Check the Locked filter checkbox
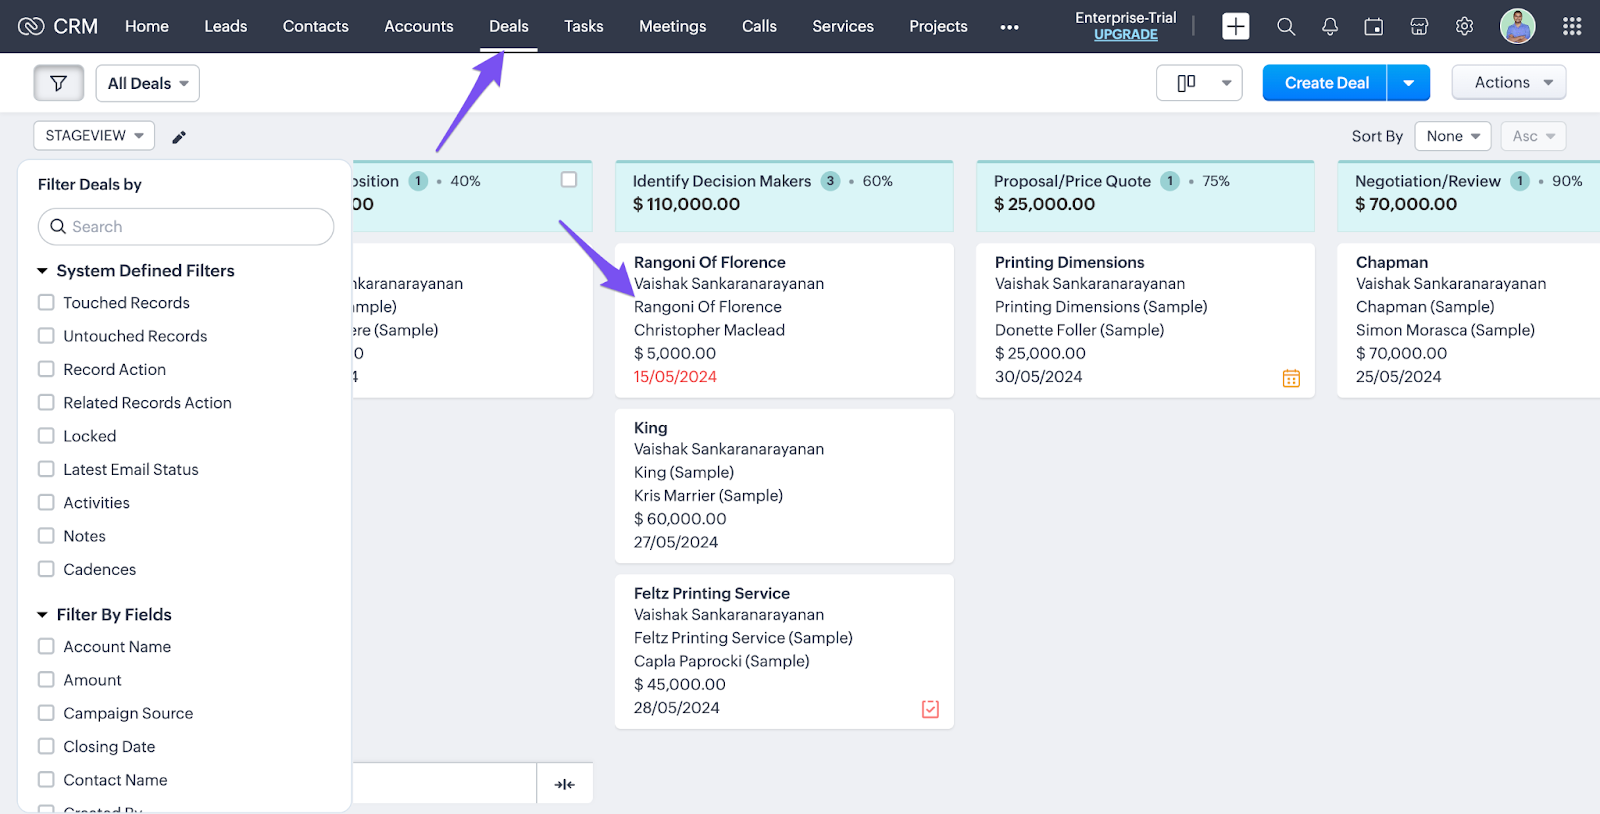 pos(46,436)
